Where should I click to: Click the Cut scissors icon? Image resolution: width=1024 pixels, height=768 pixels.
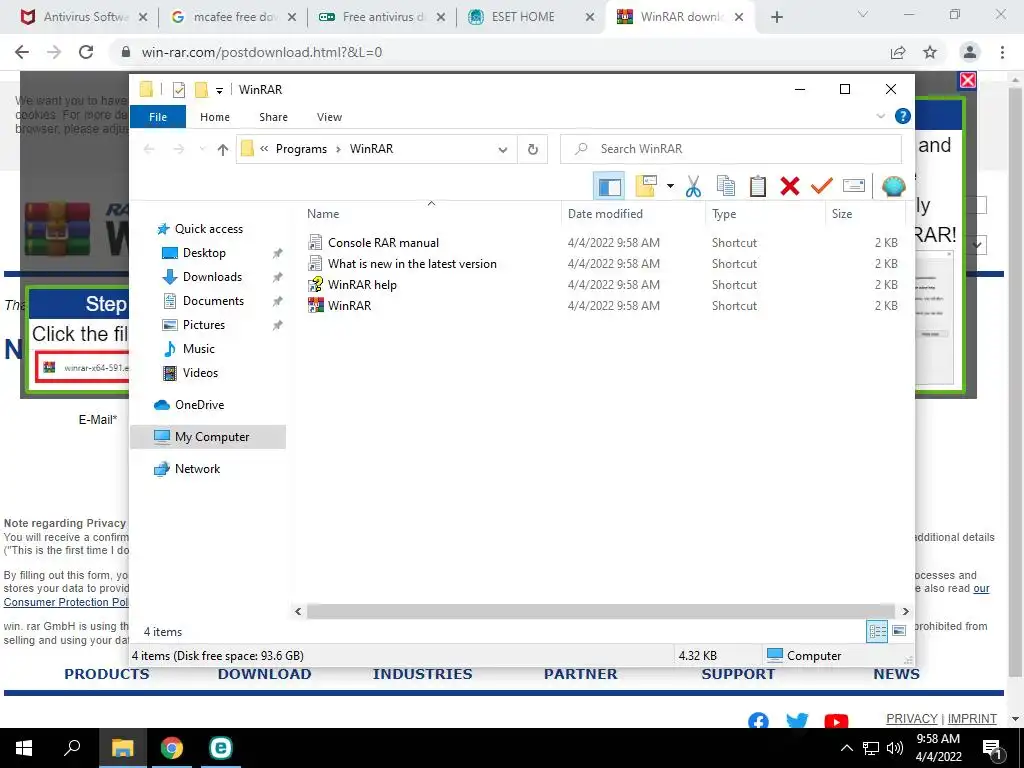point(693,186)
